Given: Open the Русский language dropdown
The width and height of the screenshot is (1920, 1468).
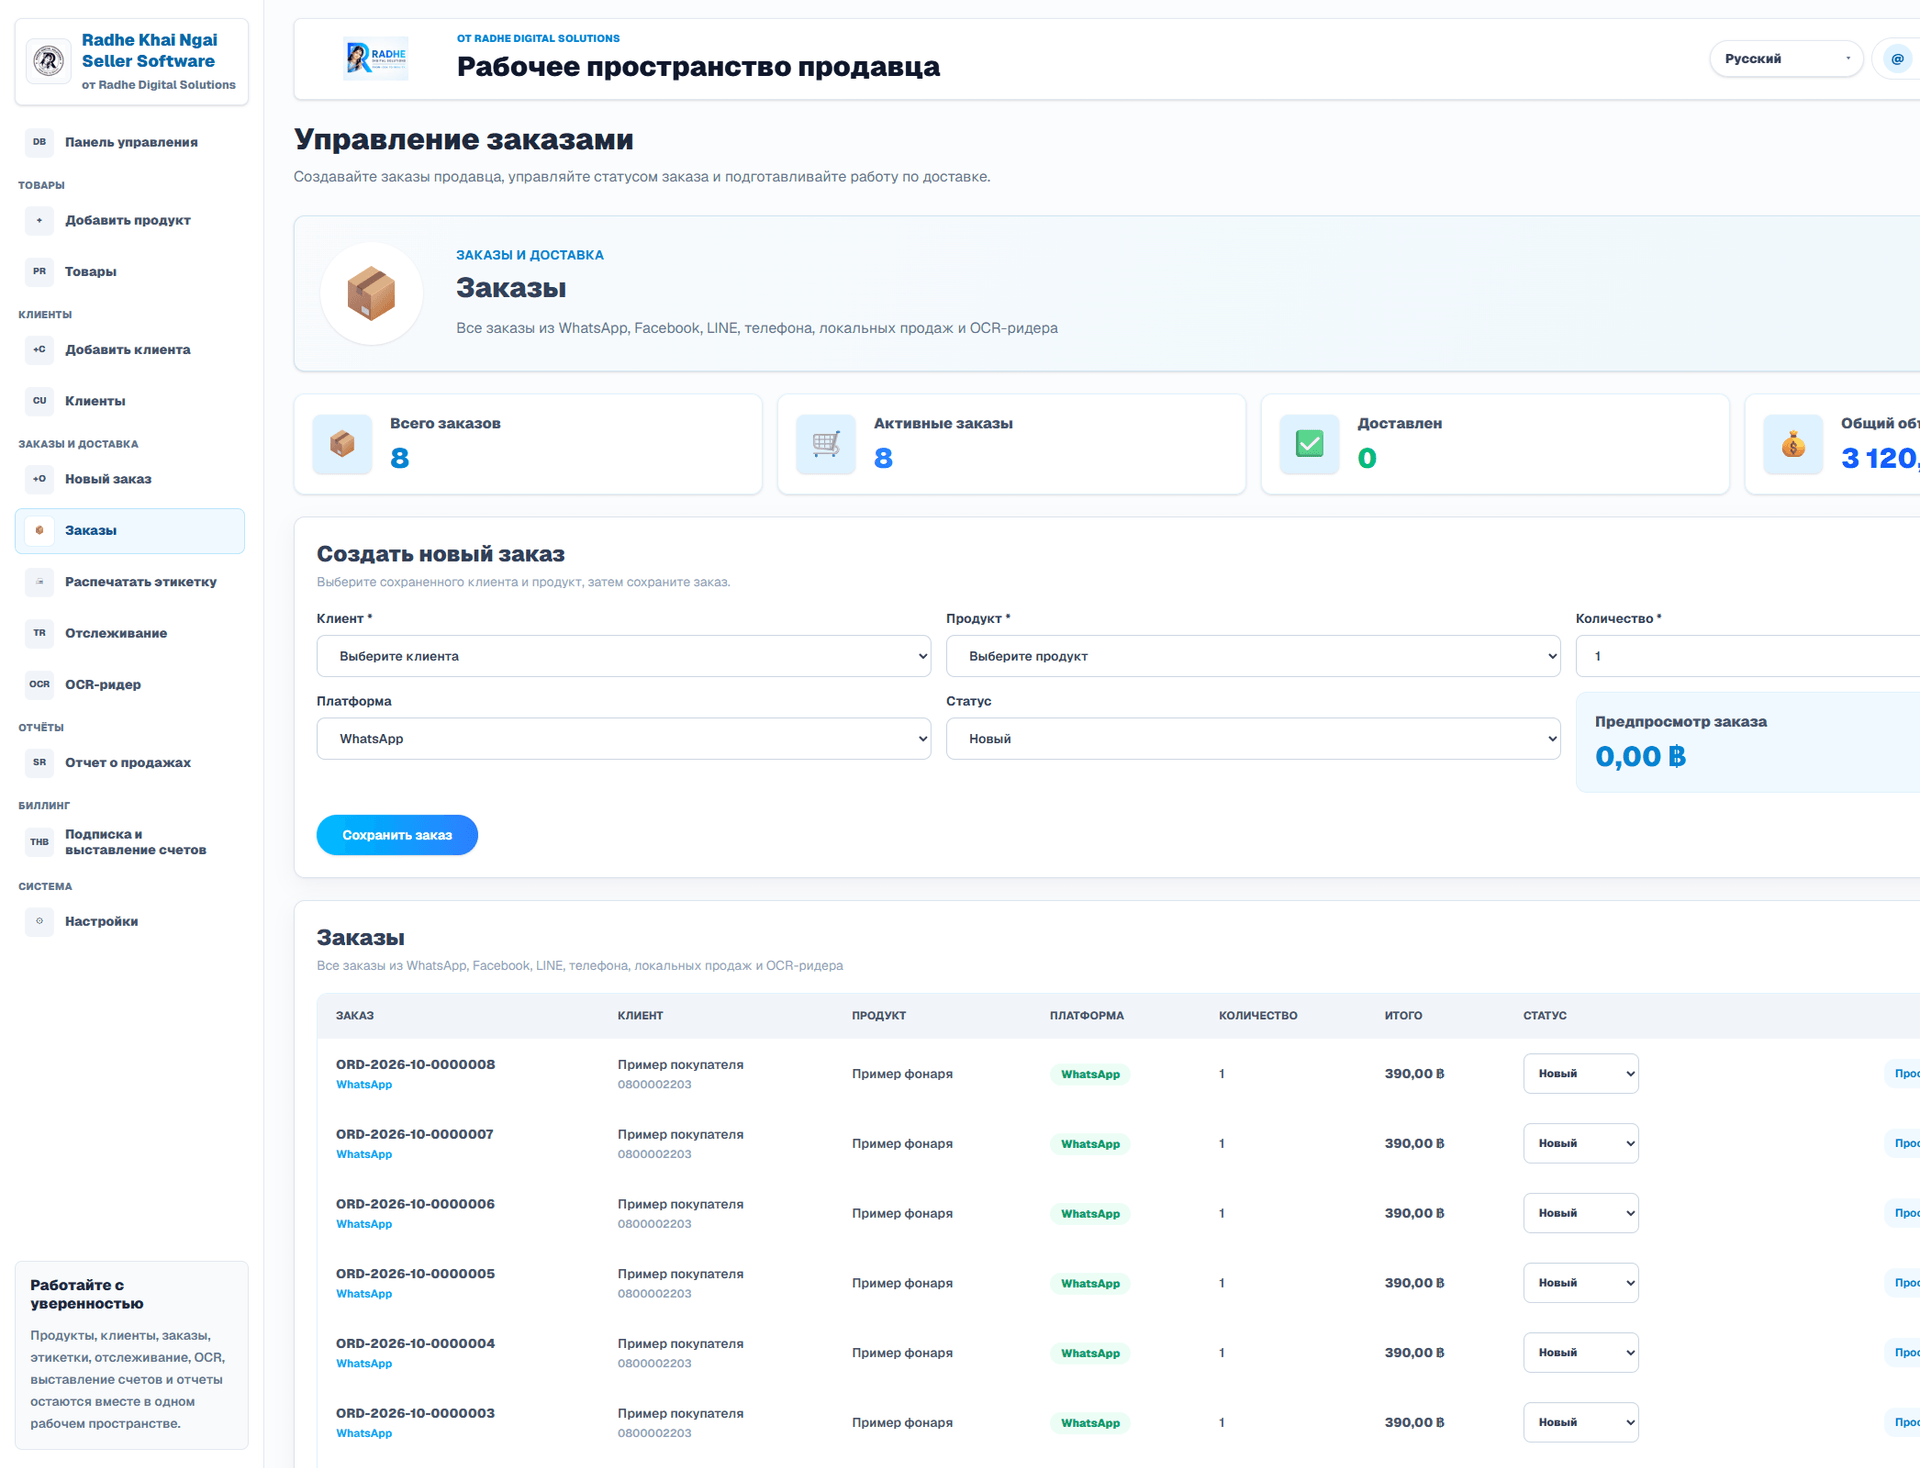Looking at the screenshot, I should point(1786,59).
